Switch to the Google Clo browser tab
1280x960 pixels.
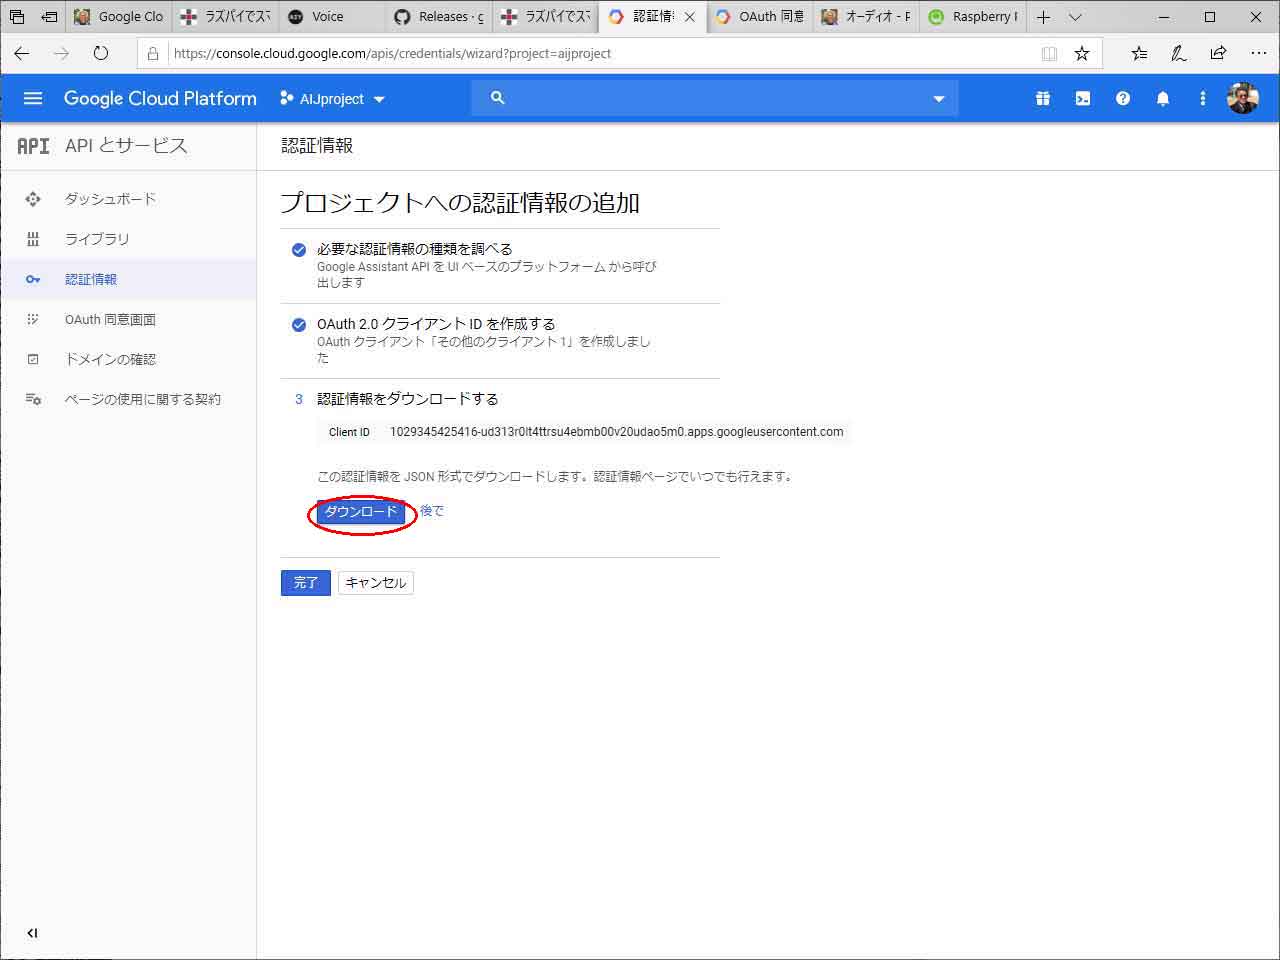(x=119, y=17)
